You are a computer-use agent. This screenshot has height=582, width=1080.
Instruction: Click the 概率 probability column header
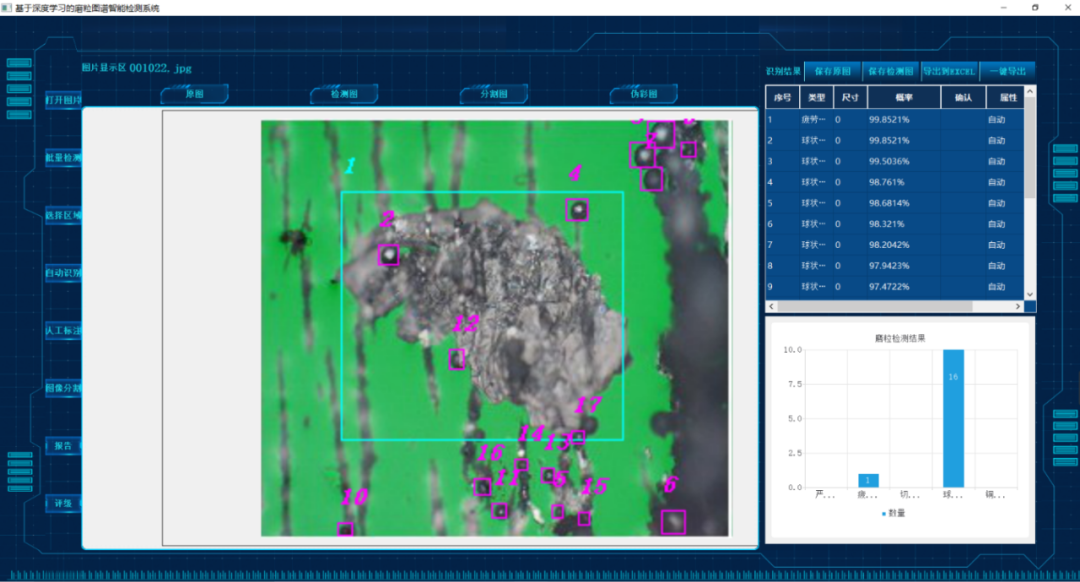tap(903, 98)
